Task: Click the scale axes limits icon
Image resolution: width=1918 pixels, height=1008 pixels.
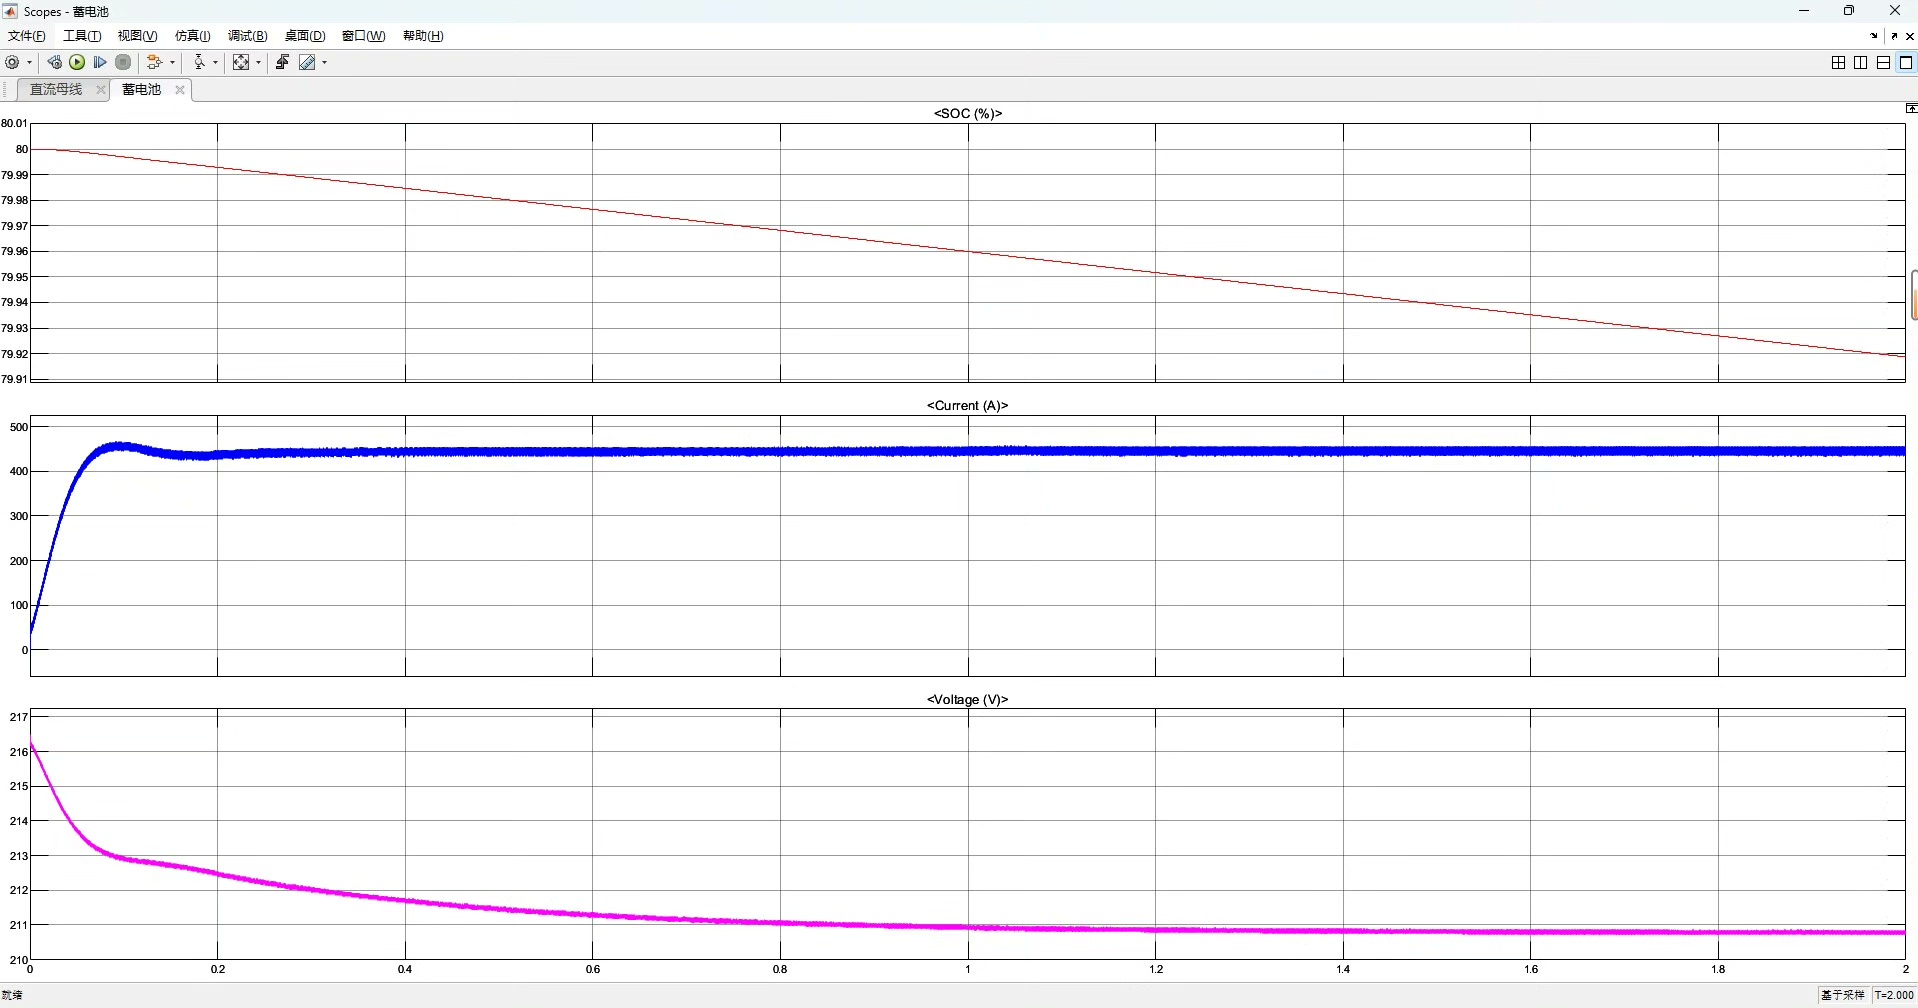Action: pyautogui.click(x=241, y=62)
